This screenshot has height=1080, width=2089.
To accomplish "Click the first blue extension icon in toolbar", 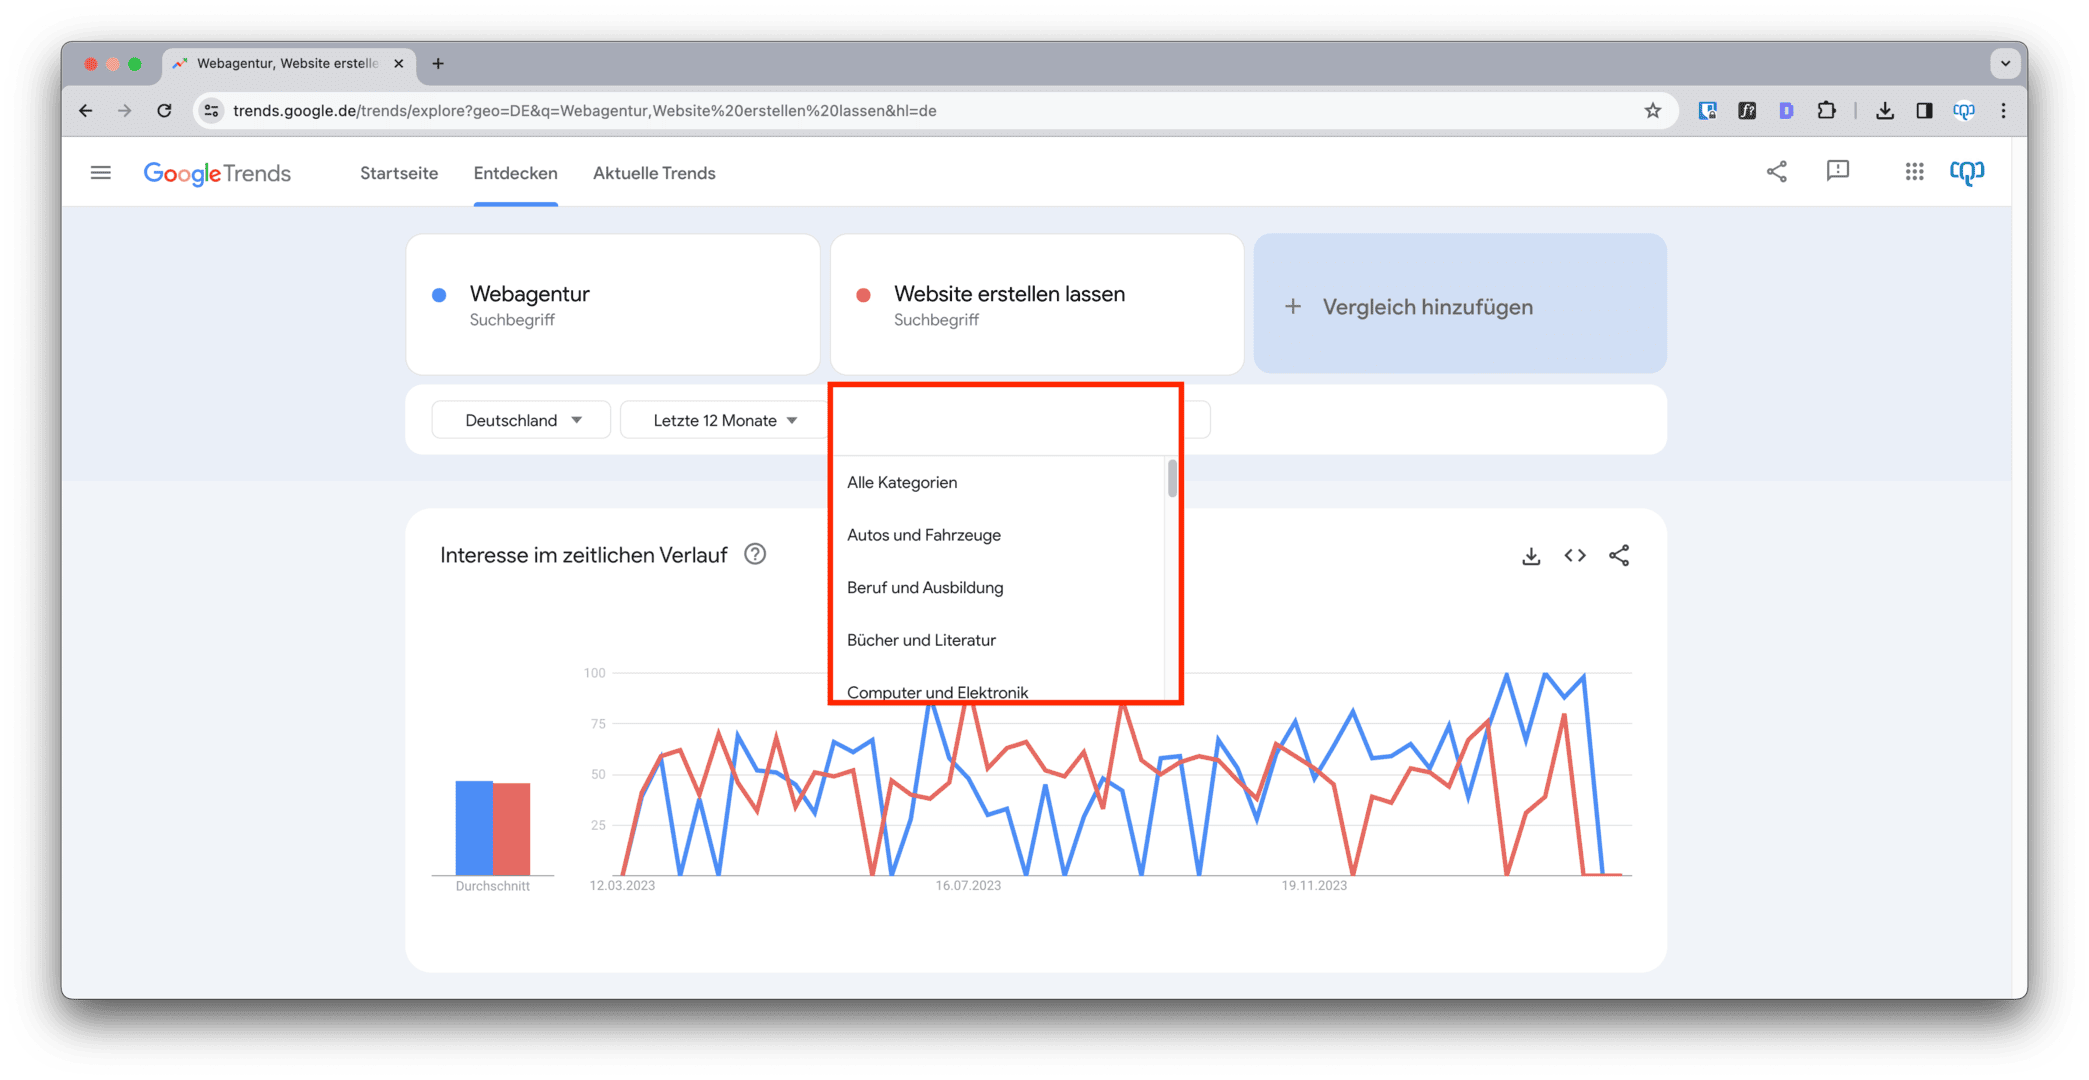I will point(1708,111).
